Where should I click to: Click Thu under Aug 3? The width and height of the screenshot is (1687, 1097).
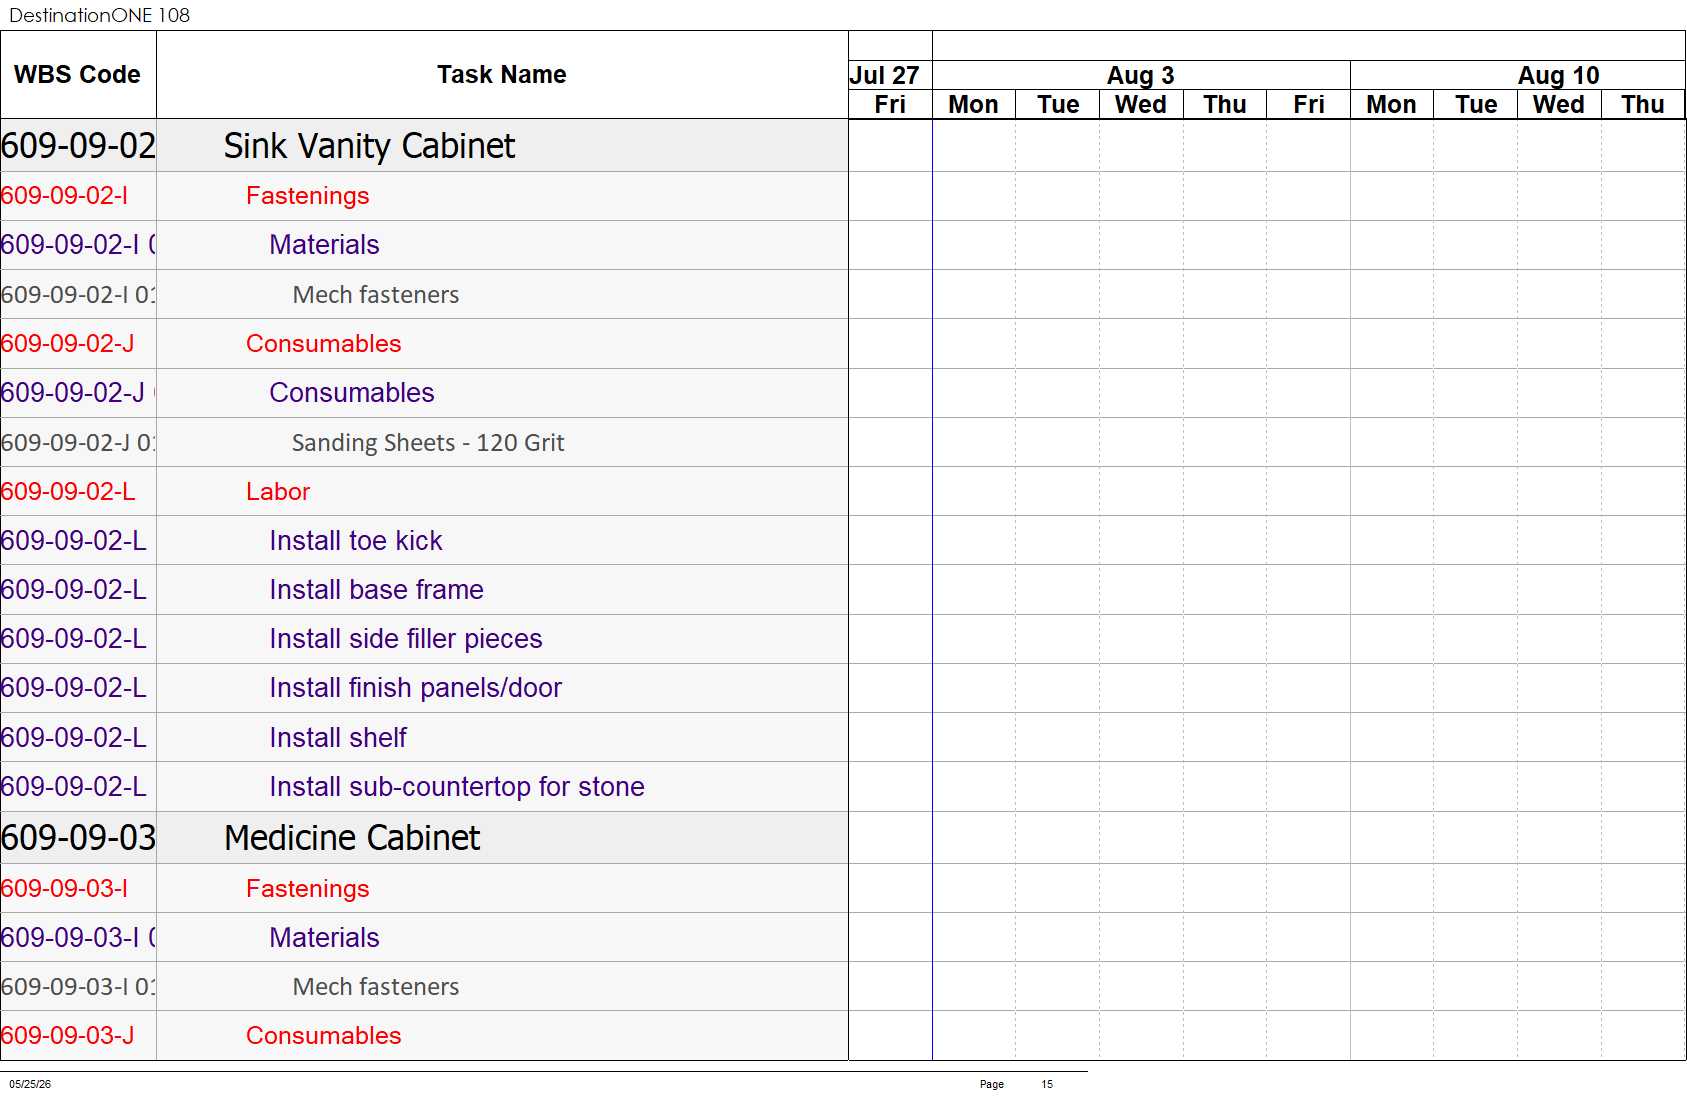pyautogui.click(x=1225, y=105)
